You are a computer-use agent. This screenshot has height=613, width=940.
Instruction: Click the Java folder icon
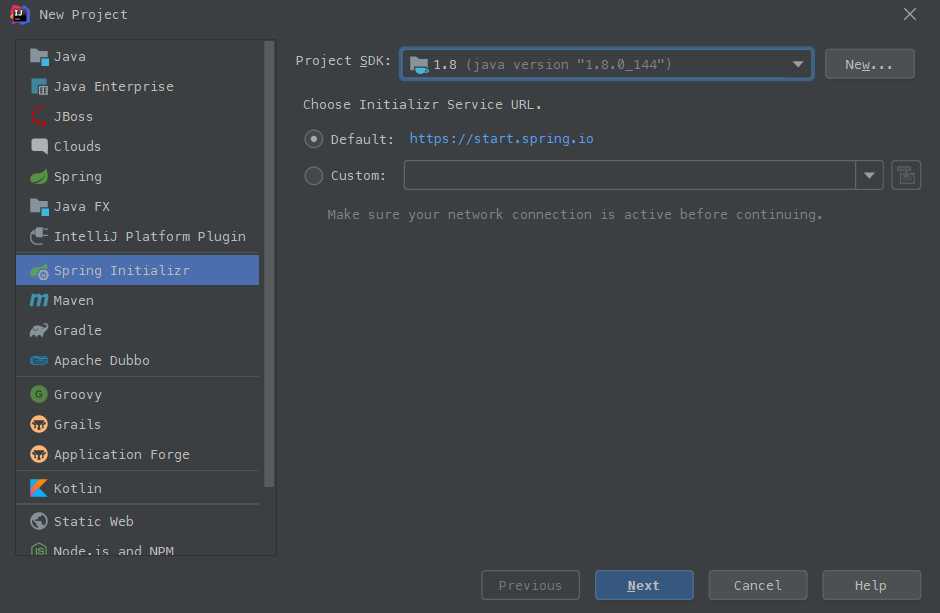(x=39, y=57)
